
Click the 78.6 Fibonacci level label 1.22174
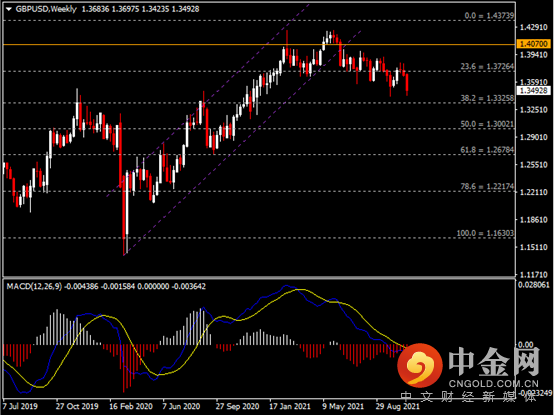[x=487, y=186]
